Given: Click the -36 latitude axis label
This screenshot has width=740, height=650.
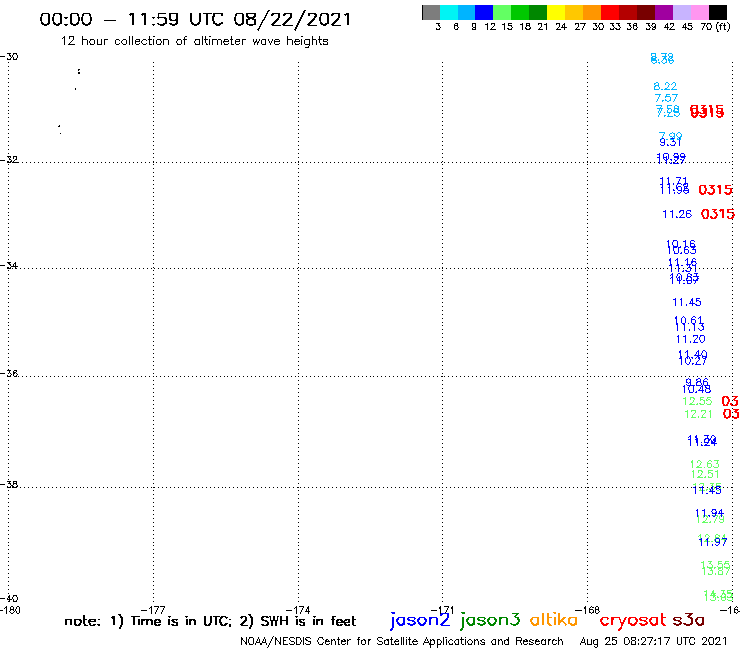Looking at the screenshot, I should pos(9,374).
